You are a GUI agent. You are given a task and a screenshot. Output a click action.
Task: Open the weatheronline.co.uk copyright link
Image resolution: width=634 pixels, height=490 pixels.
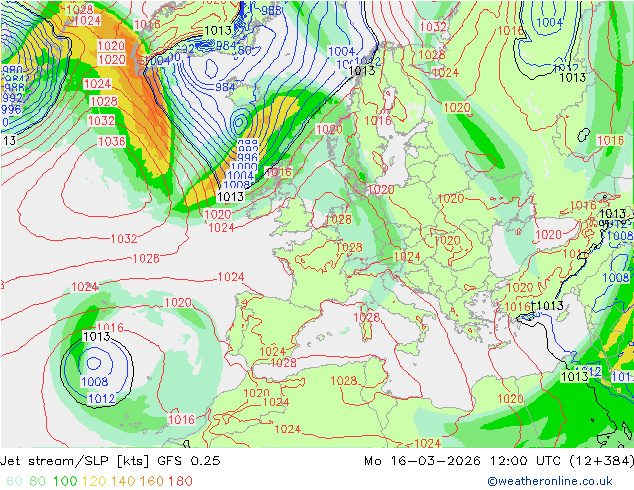pyautogui.click(x=550, y=481)
